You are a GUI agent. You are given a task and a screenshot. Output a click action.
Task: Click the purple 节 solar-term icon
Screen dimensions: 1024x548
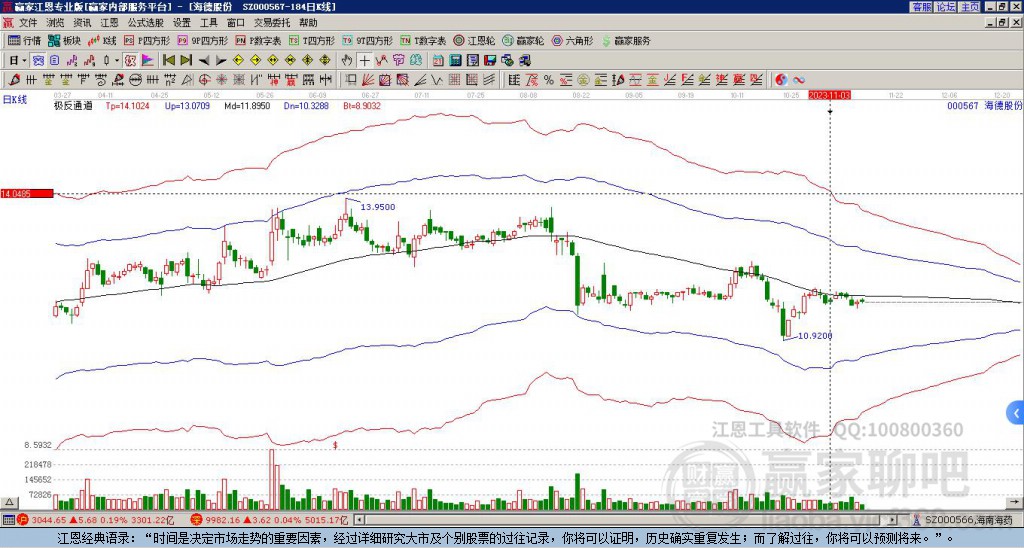398,61
